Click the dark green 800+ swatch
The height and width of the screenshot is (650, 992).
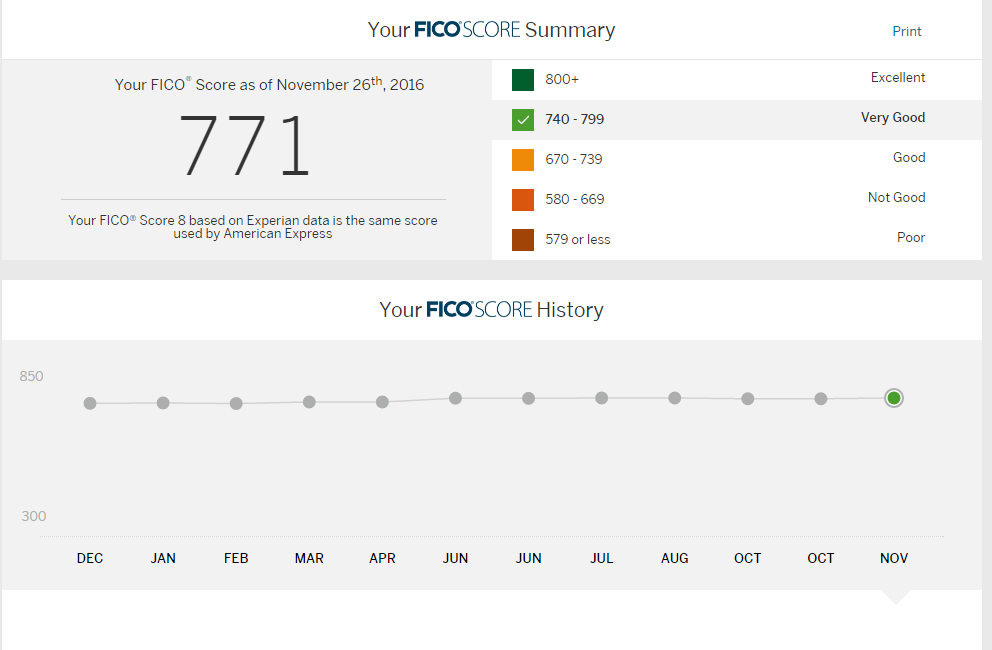[x=523, y=80]
